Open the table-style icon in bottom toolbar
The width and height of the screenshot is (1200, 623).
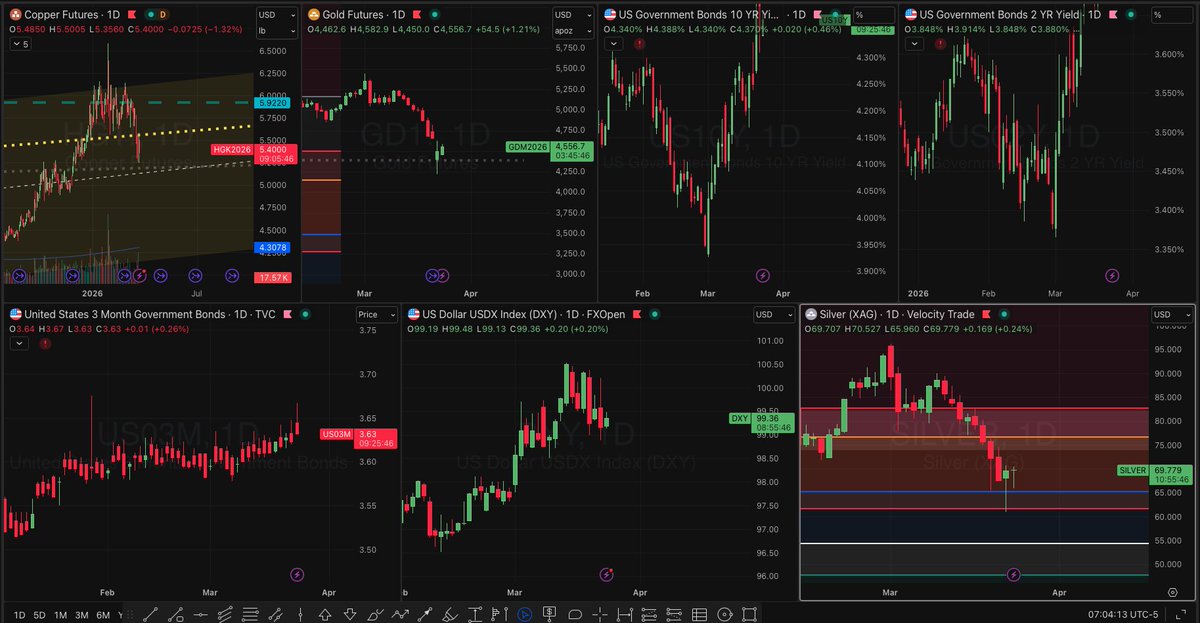699,613
